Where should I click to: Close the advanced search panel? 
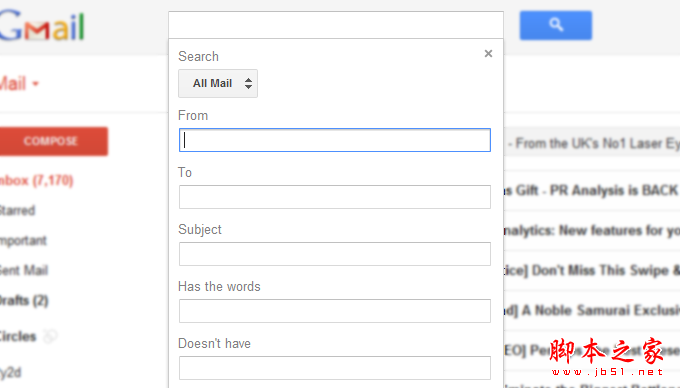(488, 53)
